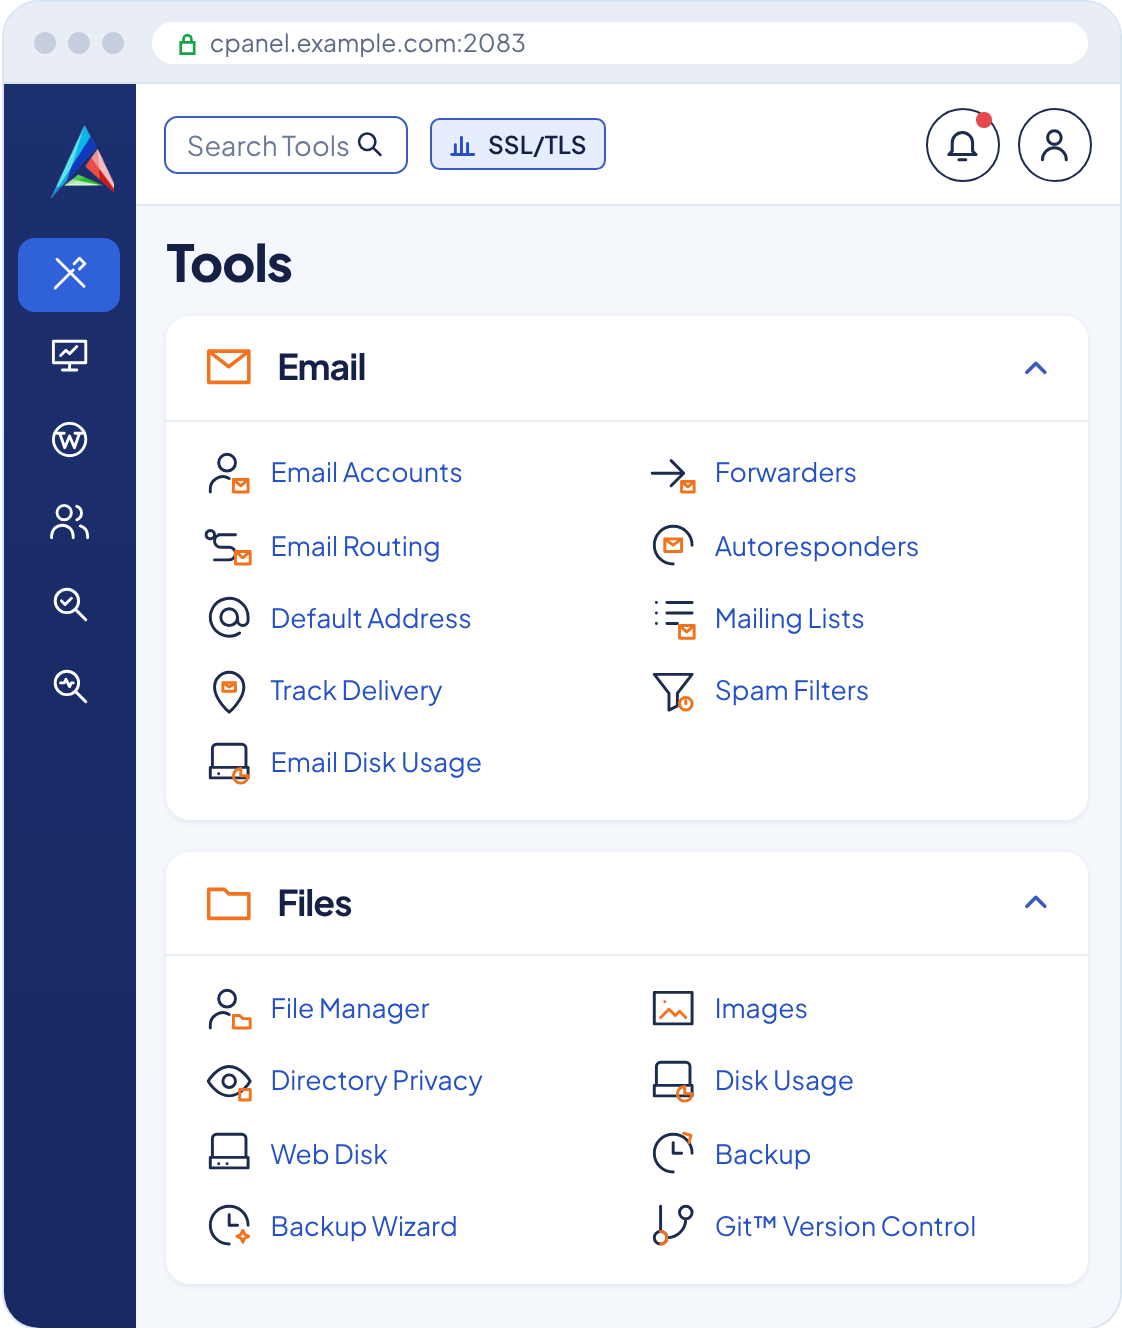Open the Email Disk Usage link
The height and width of the screenshot is (1330, 1122).
[377, 763]
